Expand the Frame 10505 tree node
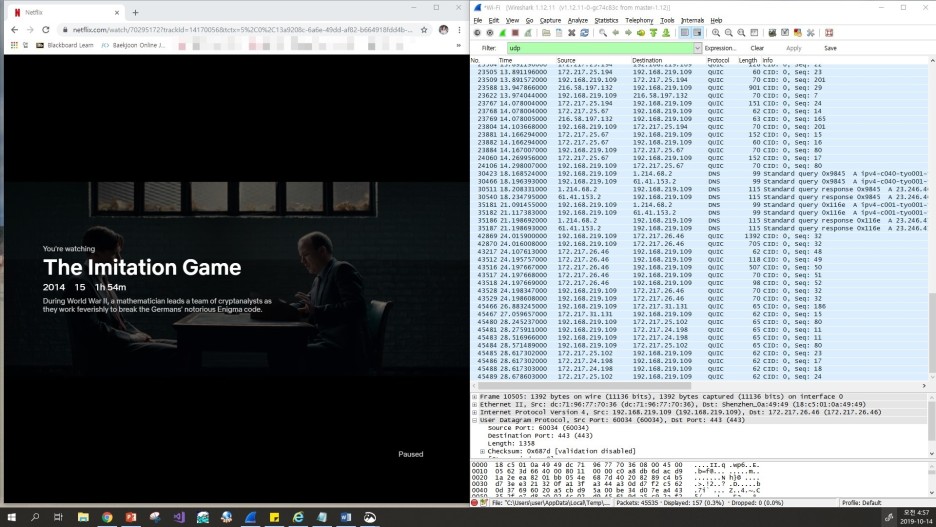This screenshot has width=936, height=527. coord(475,396)
